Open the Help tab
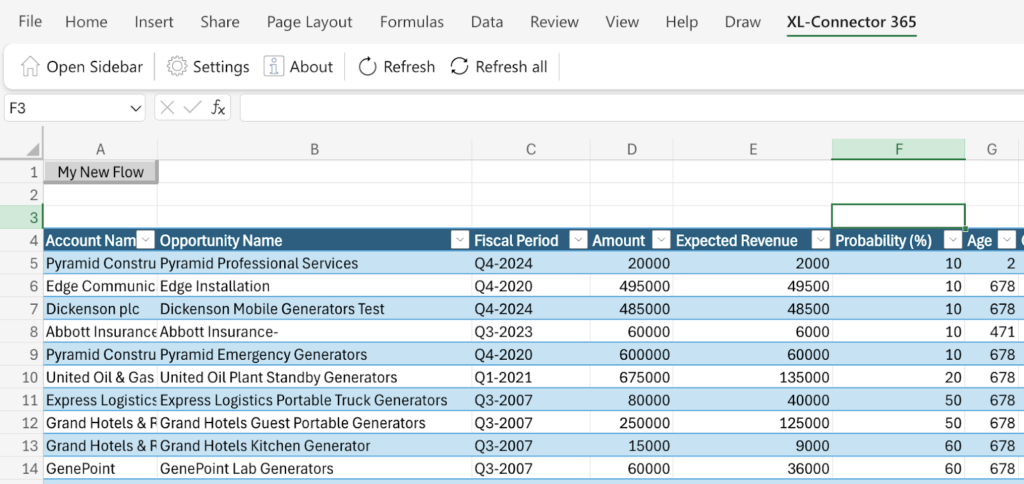 (682, 22)
